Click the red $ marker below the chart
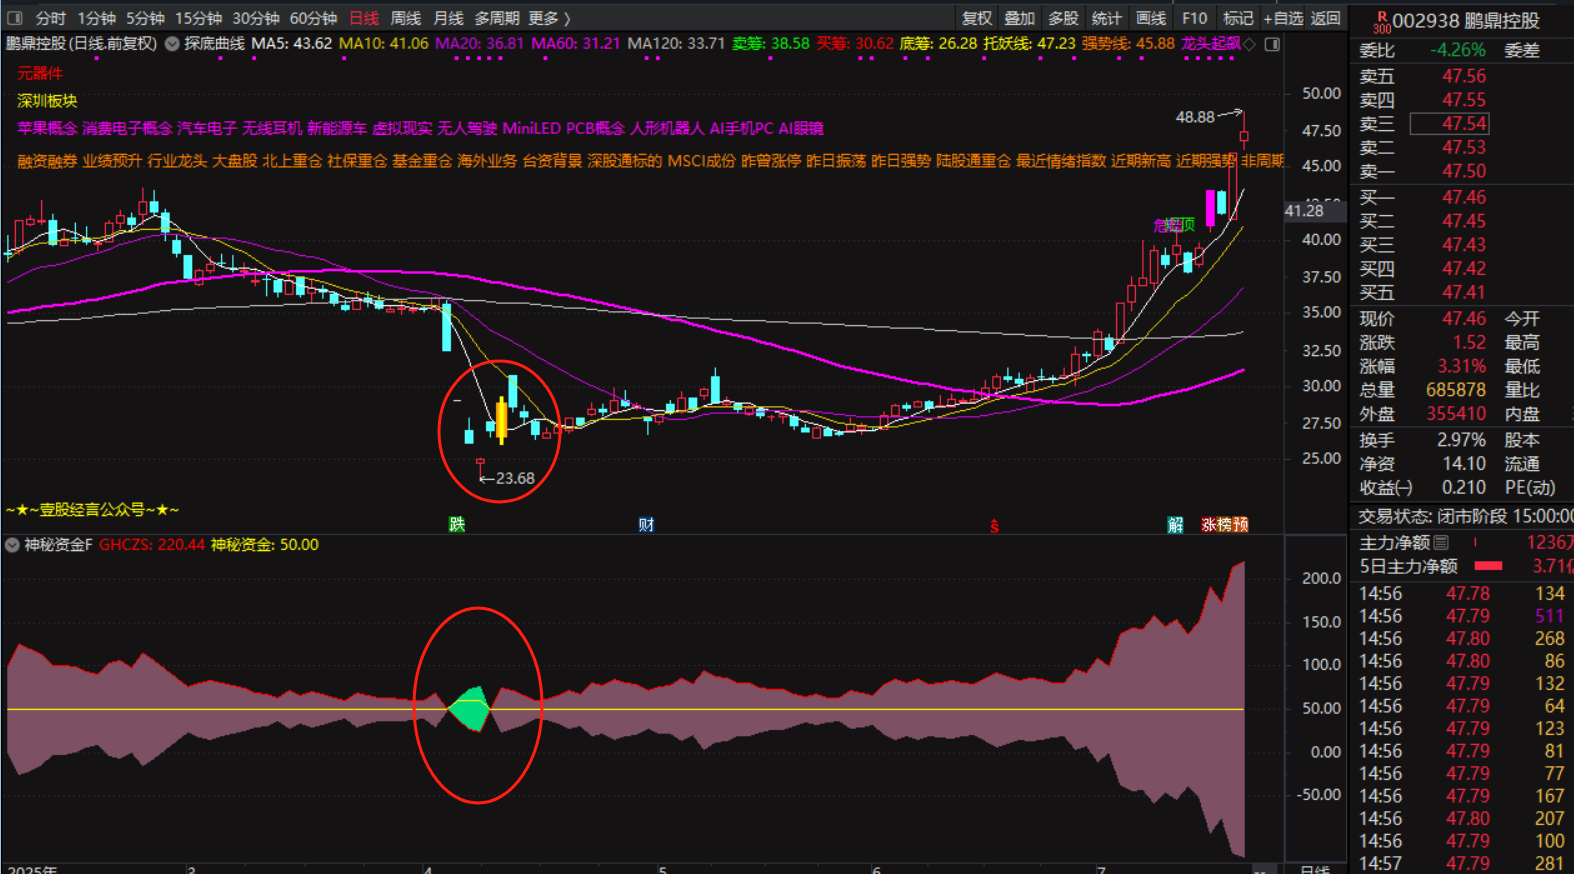1574x874 pixels. (x=994, y=526)
